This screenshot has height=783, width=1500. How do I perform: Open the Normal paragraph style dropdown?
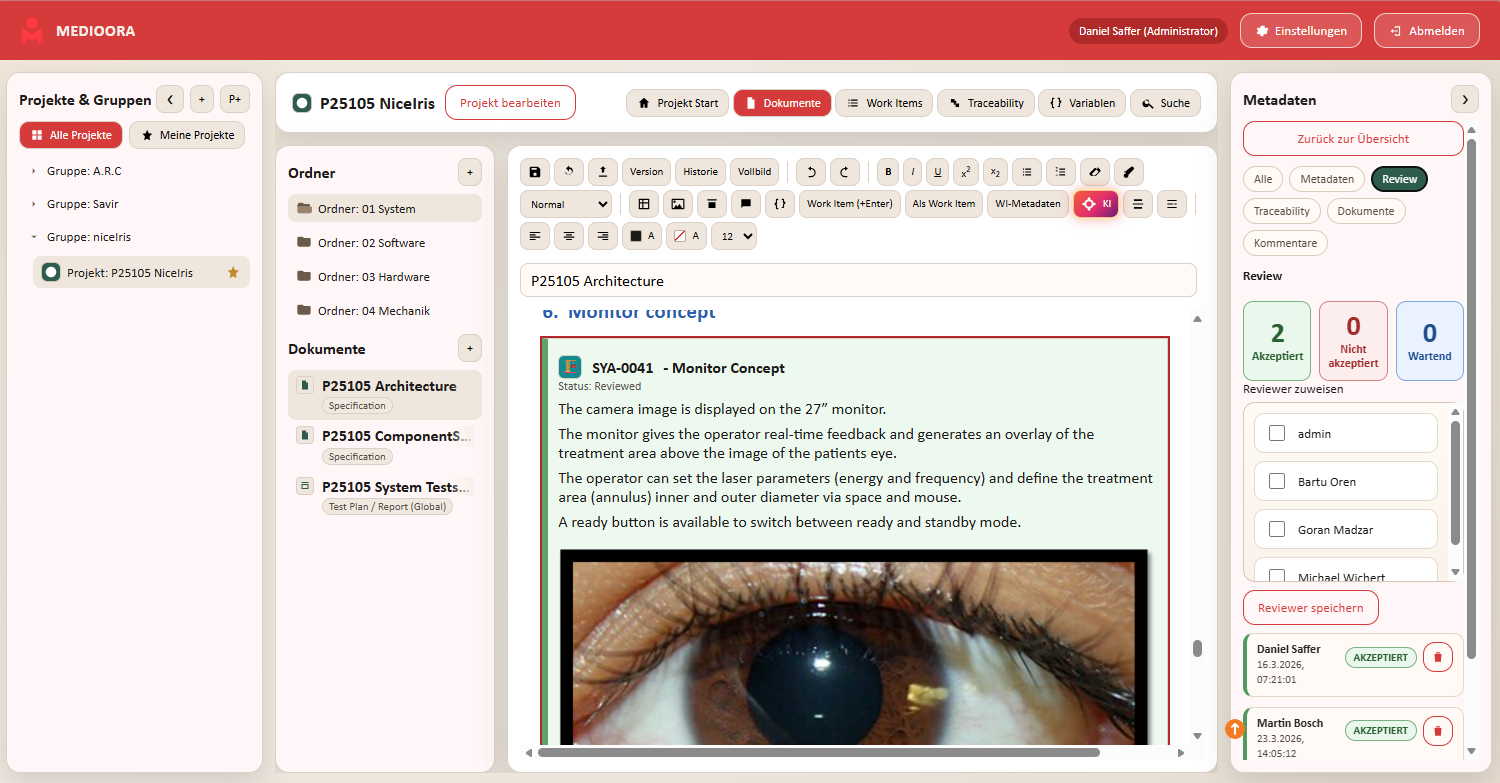[565, 204]
